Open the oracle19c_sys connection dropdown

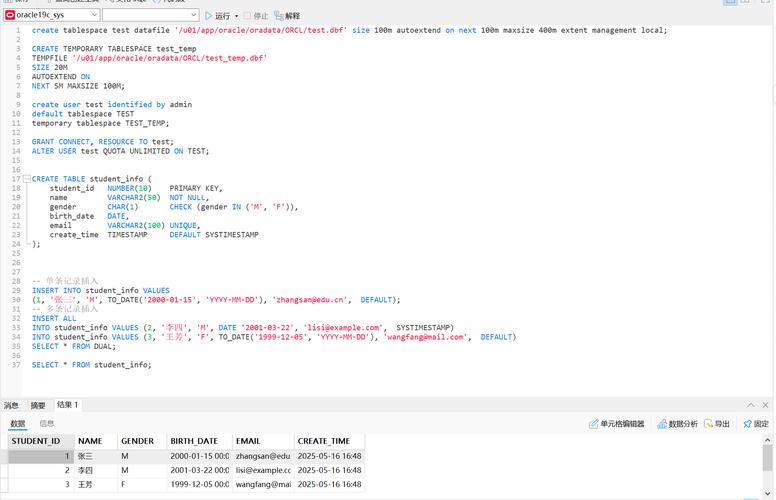[93, 16]
